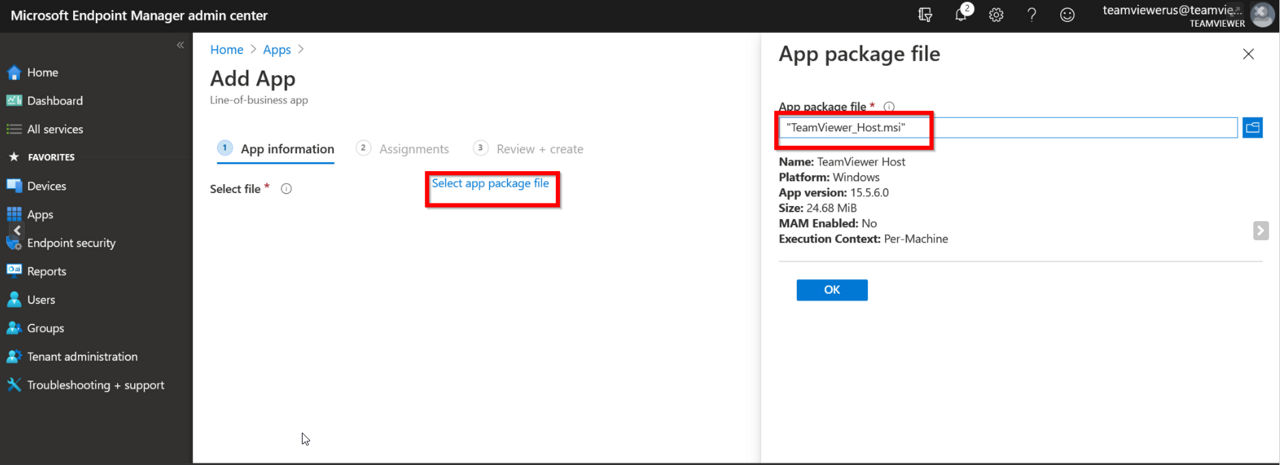Show info tooltip next to Select file
The height and width of the screenshot is (465, 1280).
286,189
